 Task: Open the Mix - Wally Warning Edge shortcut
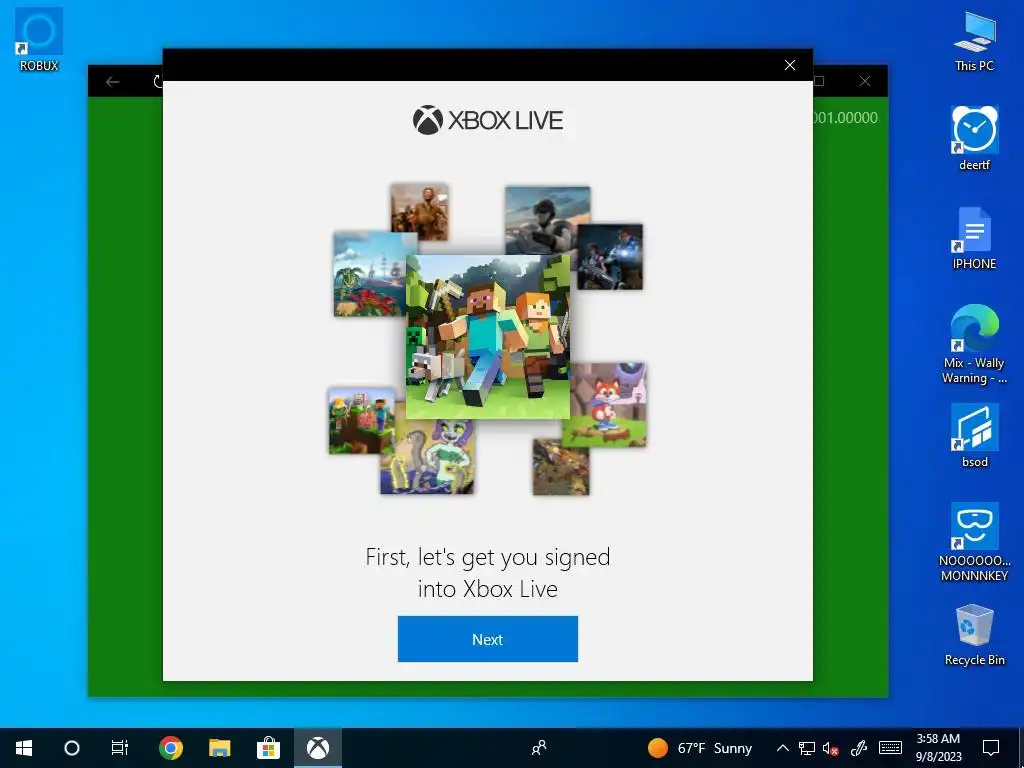pos(974,344)
